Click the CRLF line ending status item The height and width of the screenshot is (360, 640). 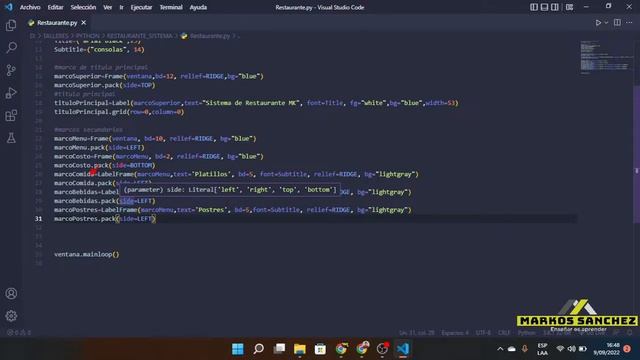click(x=504, y=333)
